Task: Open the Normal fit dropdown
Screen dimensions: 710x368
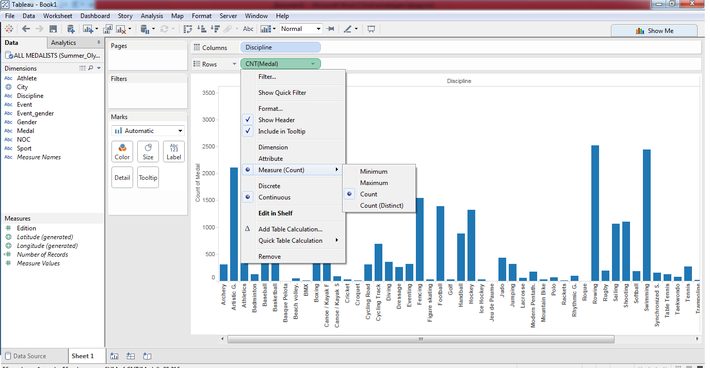Action: coord(300,29)
